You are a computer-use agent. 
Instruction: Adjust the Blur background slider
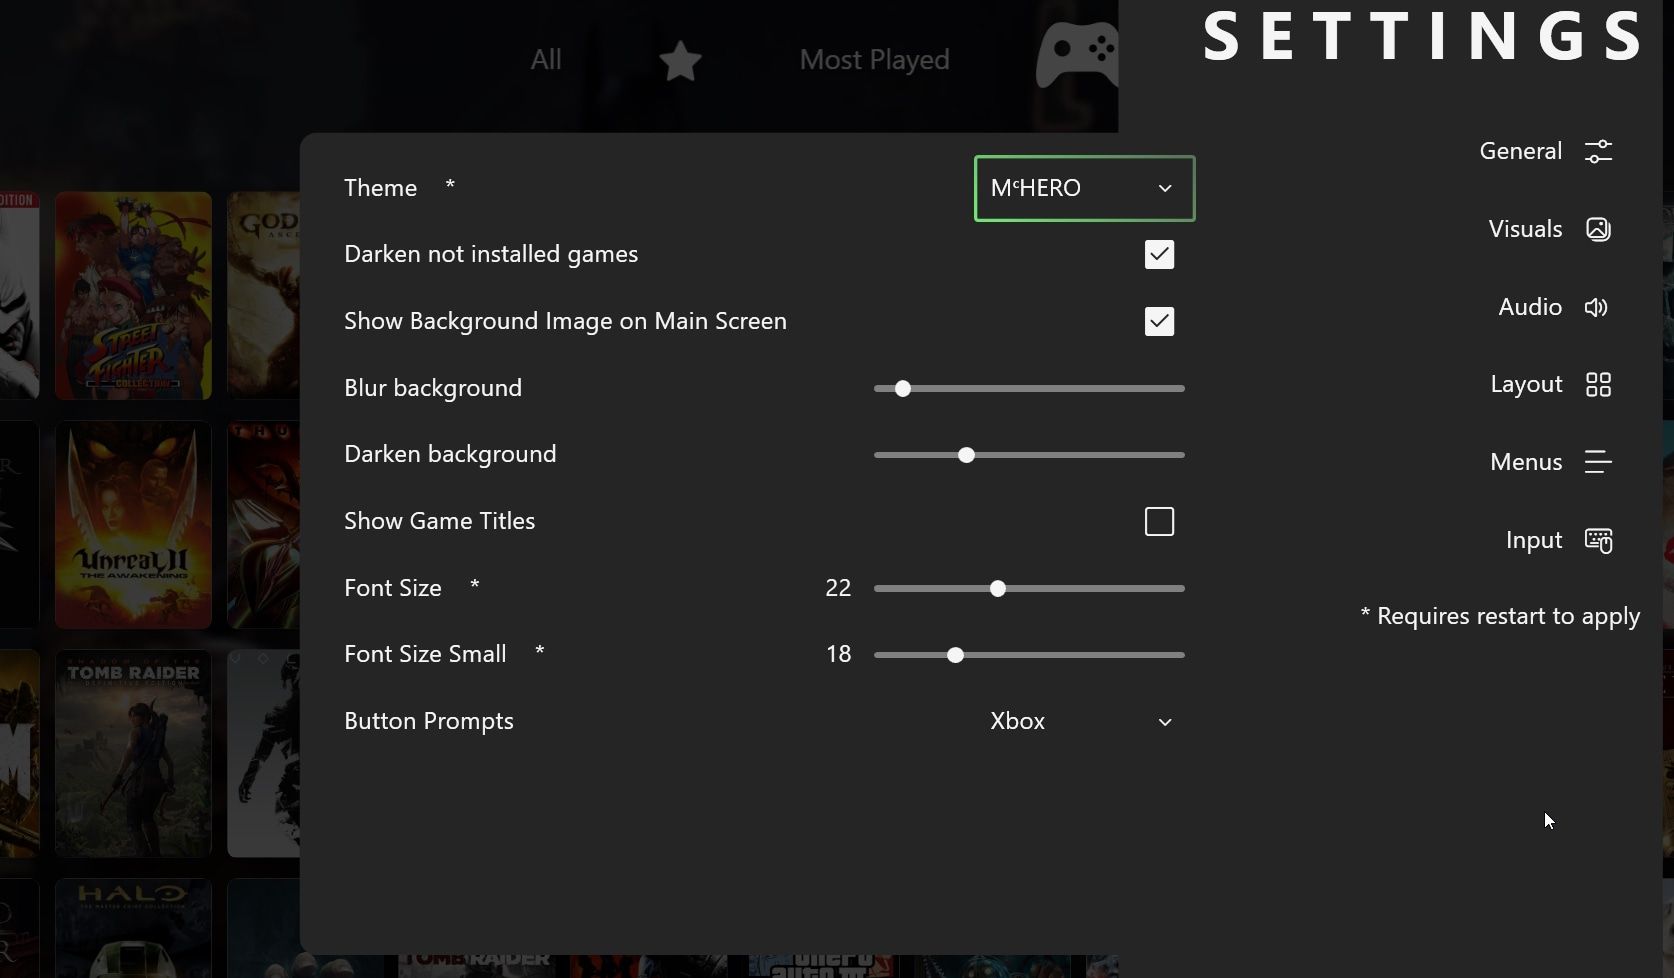[x=901, y=389]
